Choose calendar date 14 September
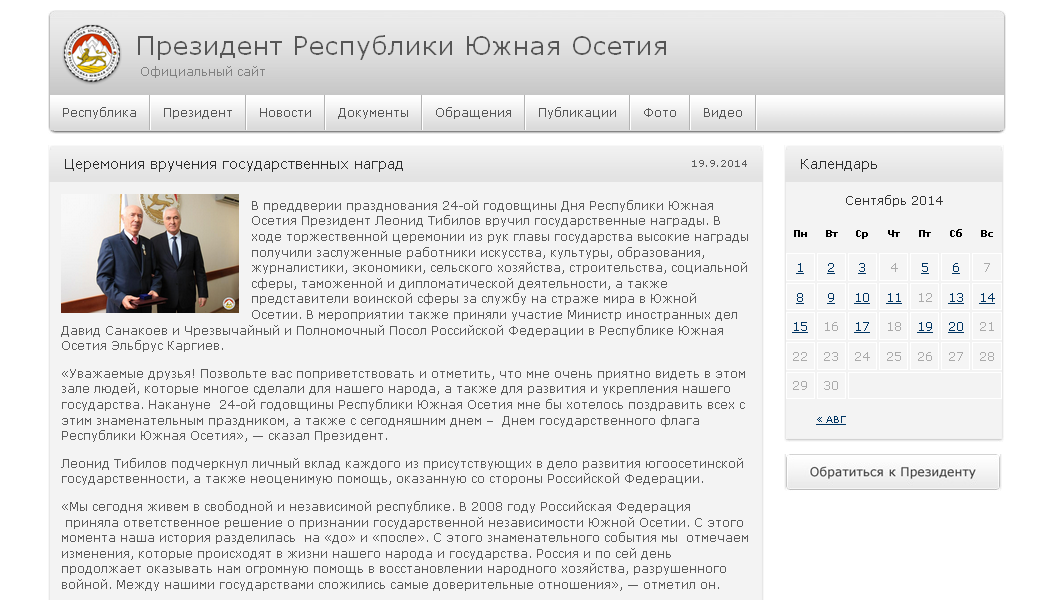Viewport: 1063px width, 600px height. coord(987,298)
